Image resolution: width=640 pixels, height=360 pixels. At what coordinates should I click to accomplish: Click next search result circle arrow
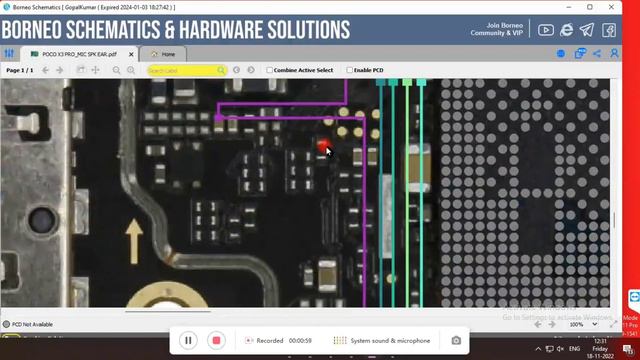coord(251,70)
